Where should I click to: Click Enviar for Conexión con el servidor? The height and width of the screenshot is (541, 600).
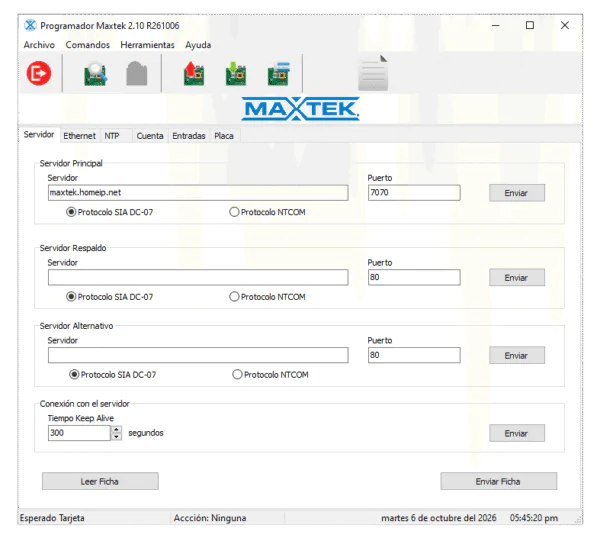(x=517, y=433)
